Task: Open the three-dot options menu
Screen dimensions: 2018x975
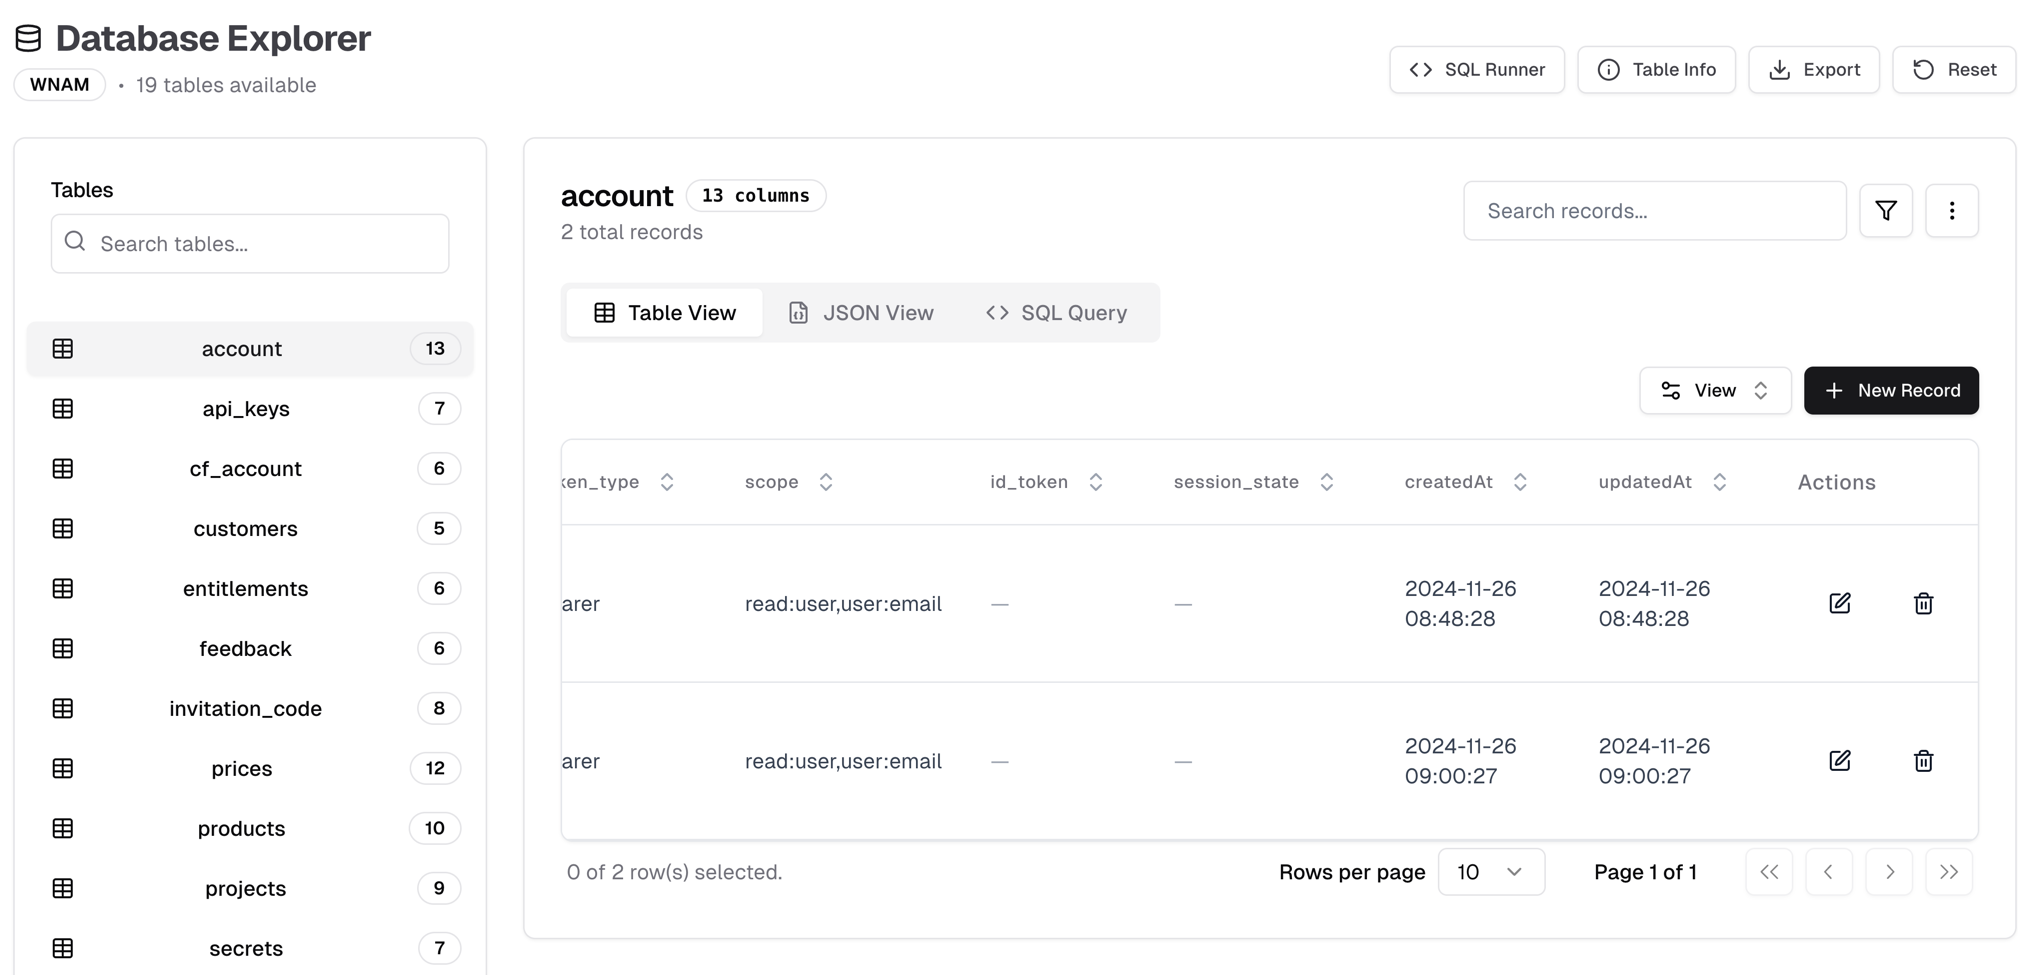Action: coord(1951,210)
